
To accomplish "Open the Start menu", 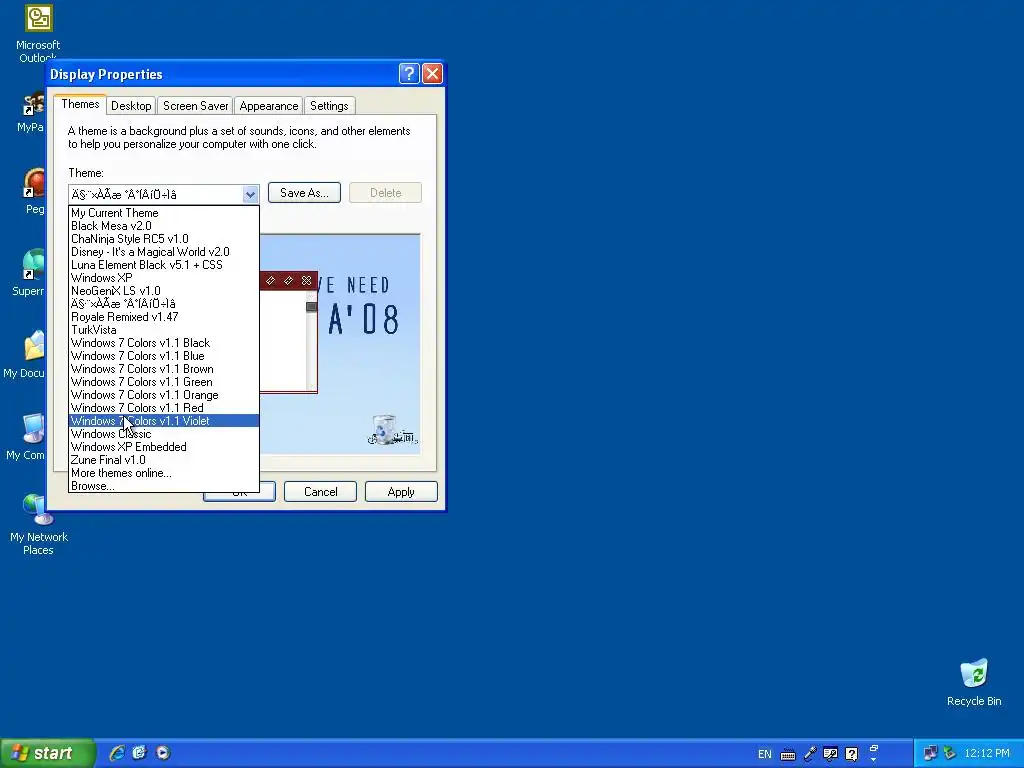I will [x=47, y=753].
